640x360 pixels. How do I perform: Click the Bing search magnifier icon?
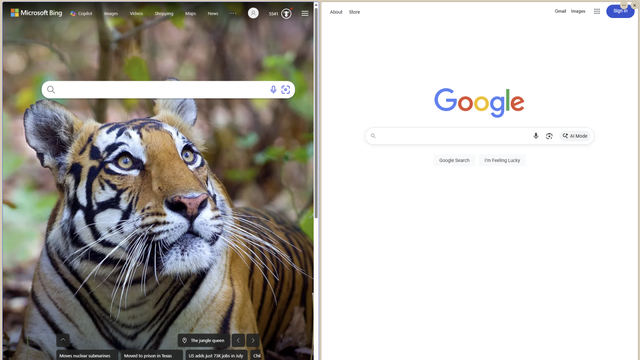[x=51, y=89]
